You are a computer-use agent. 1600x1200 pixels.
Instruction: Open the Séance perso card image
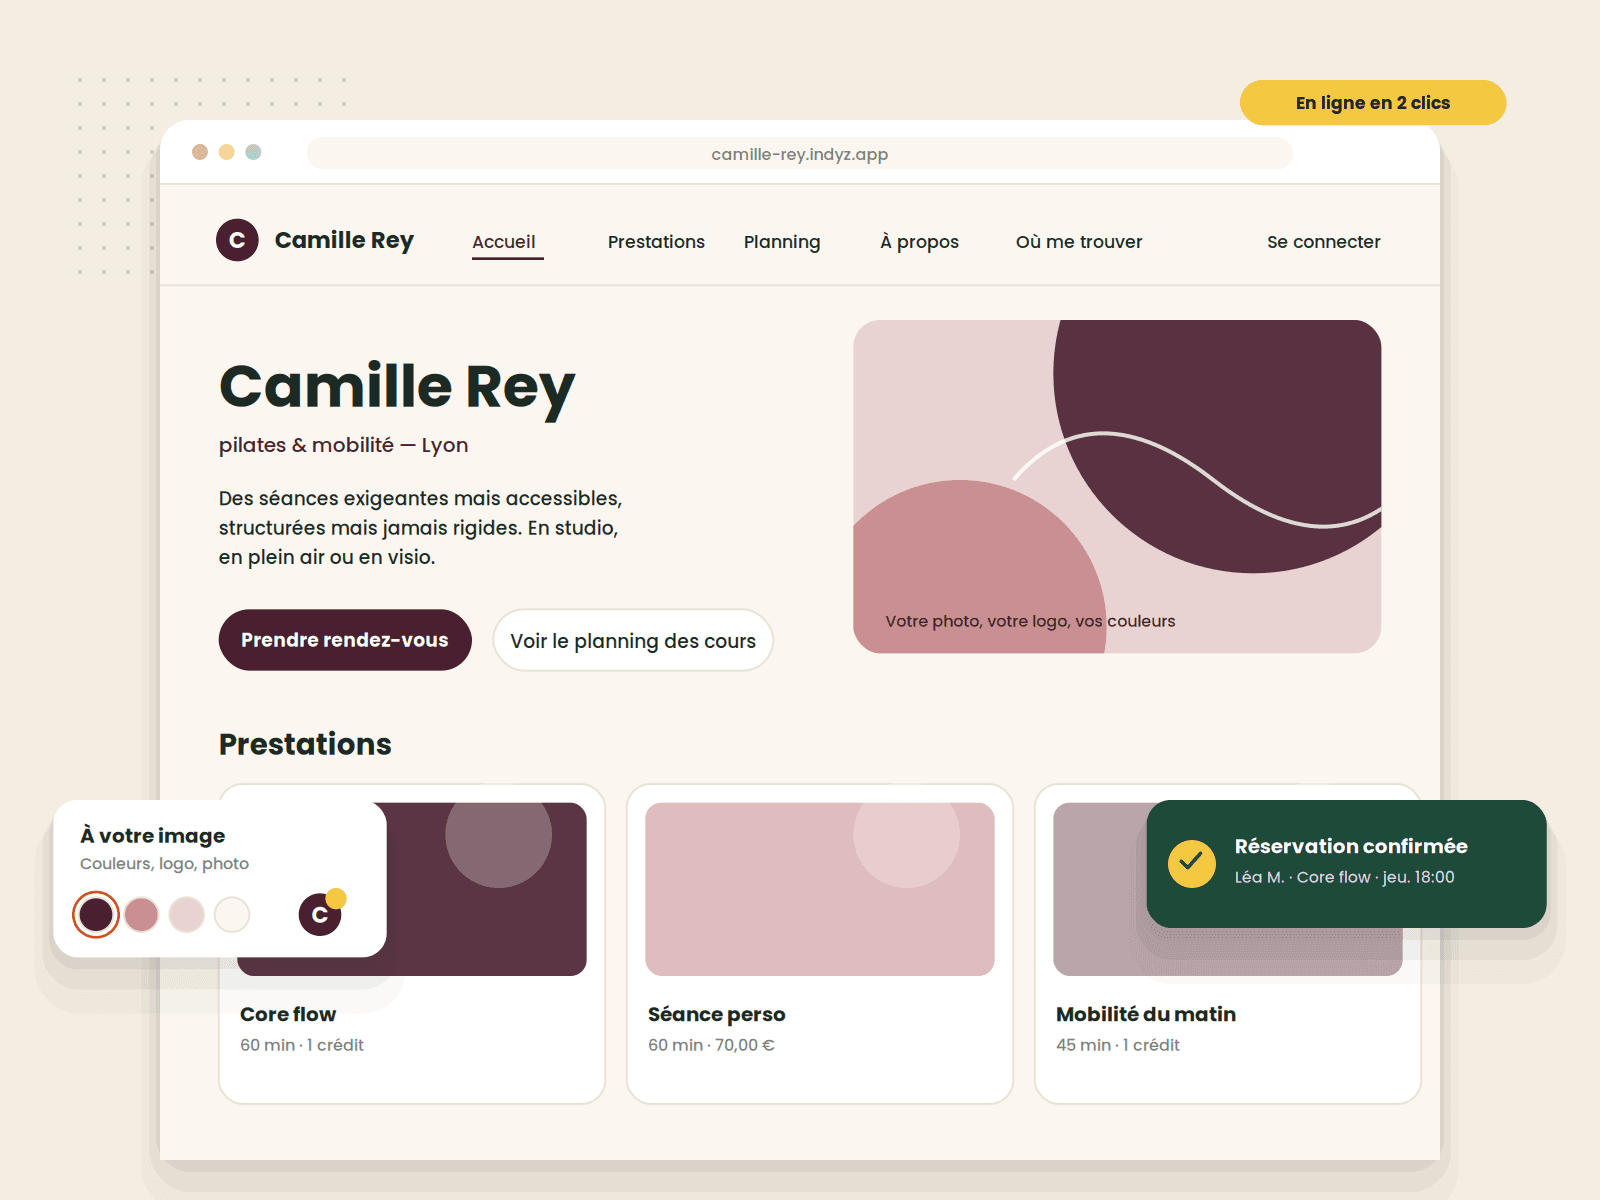click(x=820, y=889)
